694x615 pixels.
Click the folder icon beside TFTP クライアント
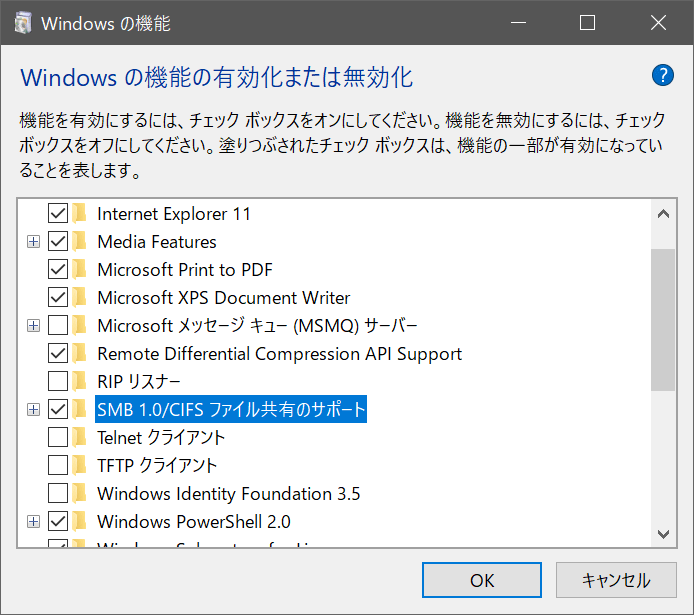point(80,465)
